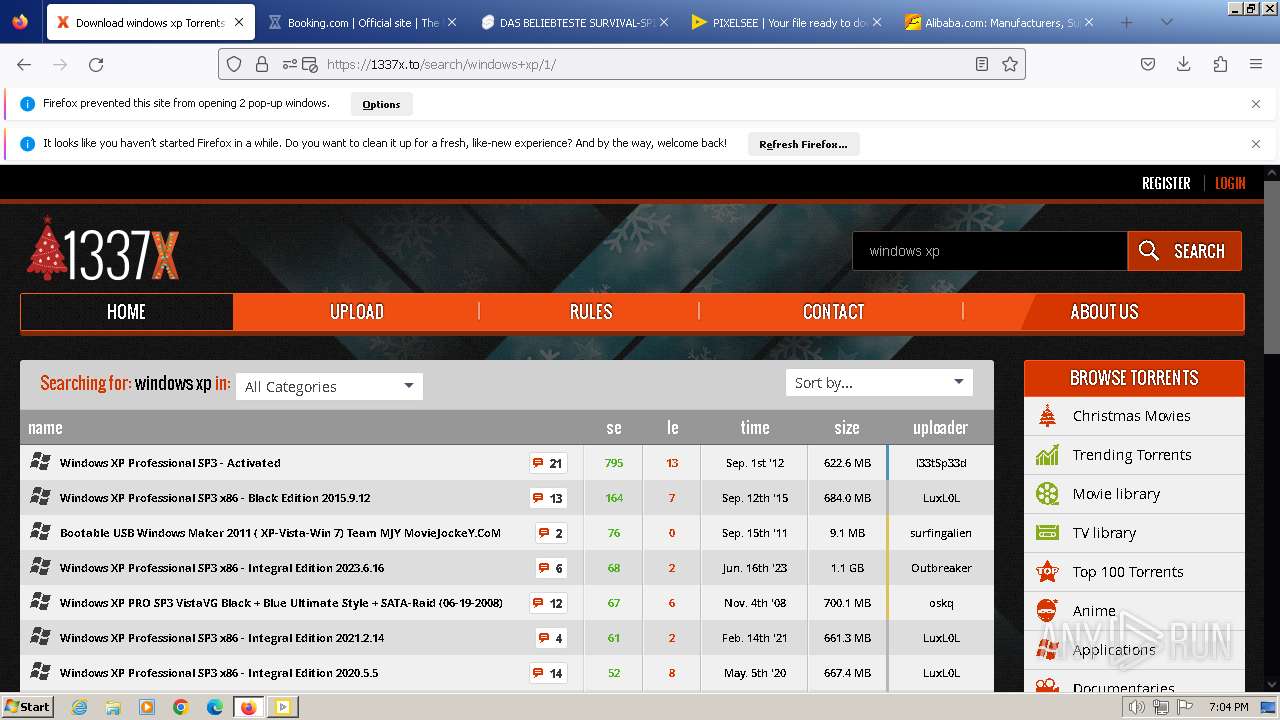Image resolution: width=1280 pixels, height=720 pixels.
Task: Click inside the windows xp search field
Action: (990, 251)
